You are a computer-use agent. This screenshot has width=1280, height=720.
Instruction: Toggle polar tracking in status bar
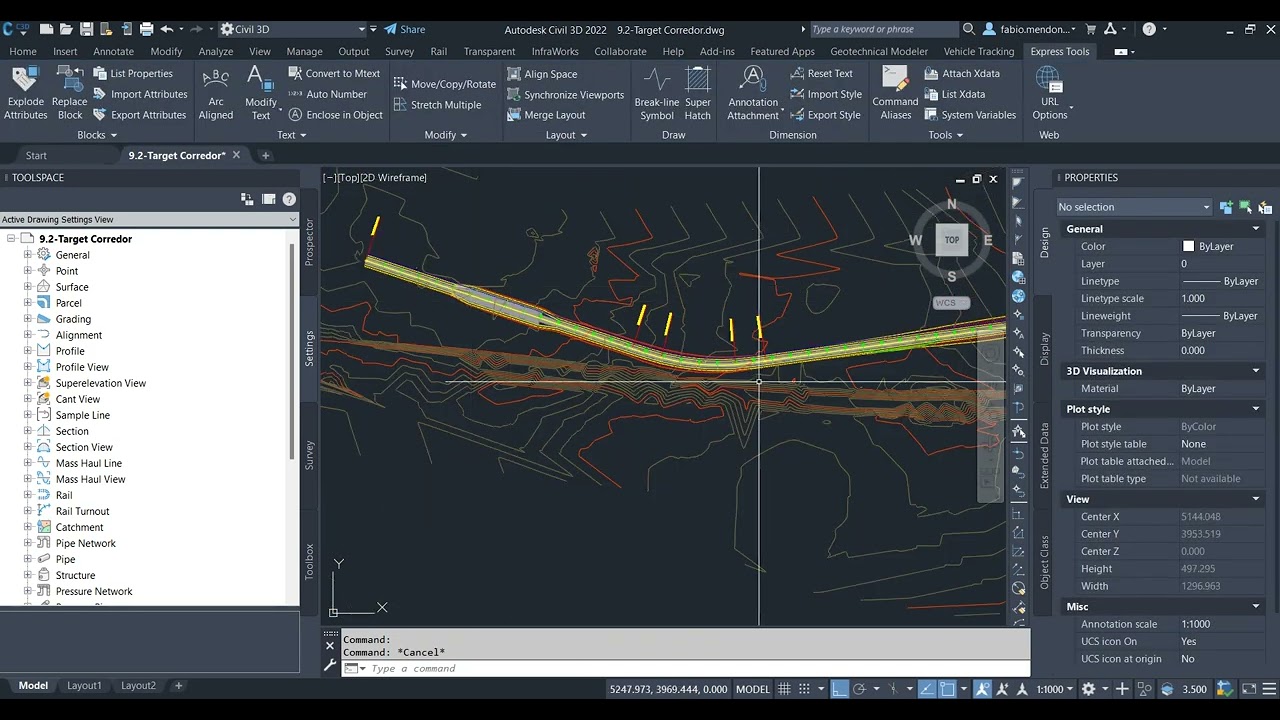coord(859,689)
